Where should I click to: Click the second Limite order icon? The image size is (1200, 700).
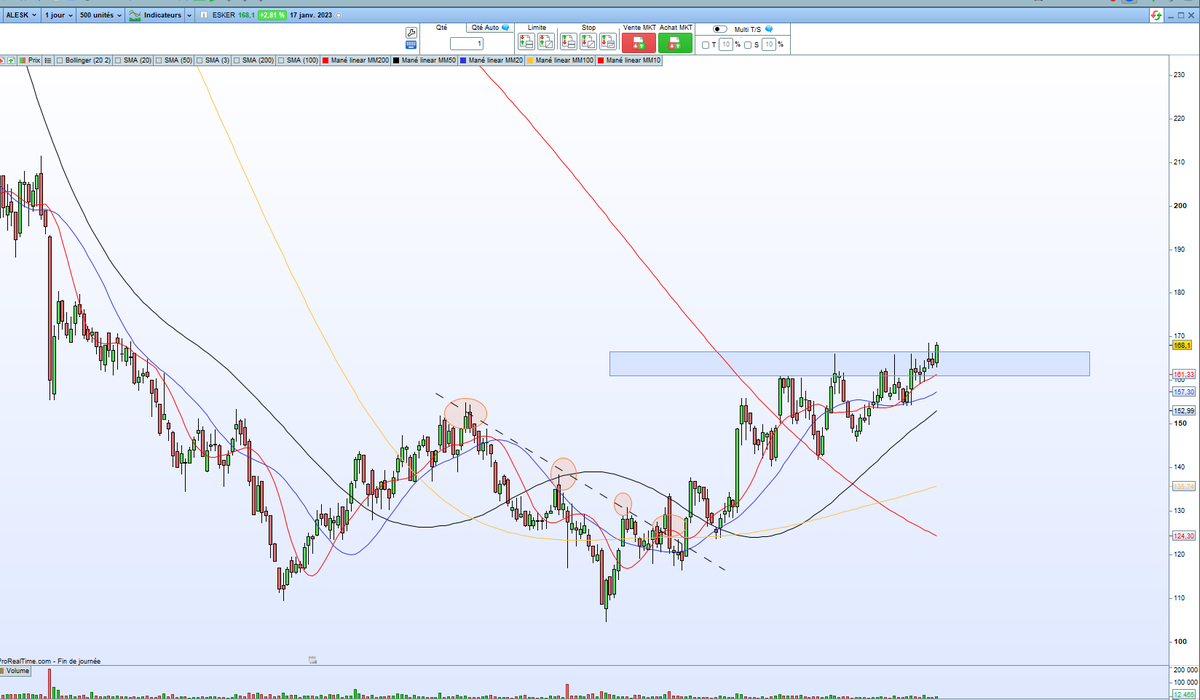545,42
